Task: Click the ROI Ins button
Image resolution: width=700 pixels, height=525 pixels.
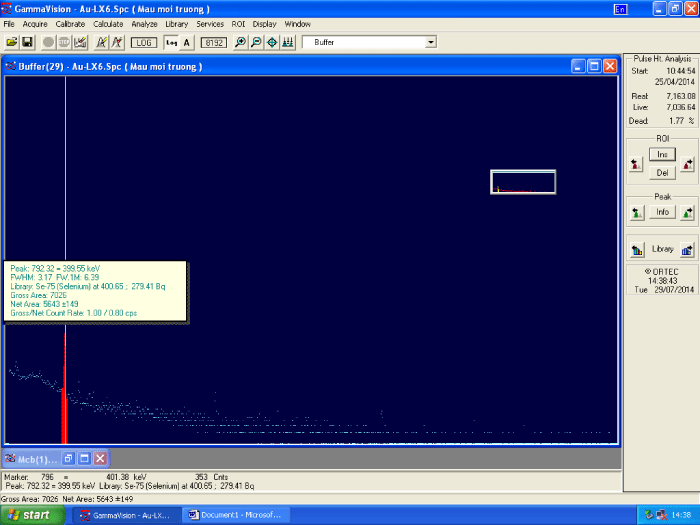Action: tap(662, 154)
